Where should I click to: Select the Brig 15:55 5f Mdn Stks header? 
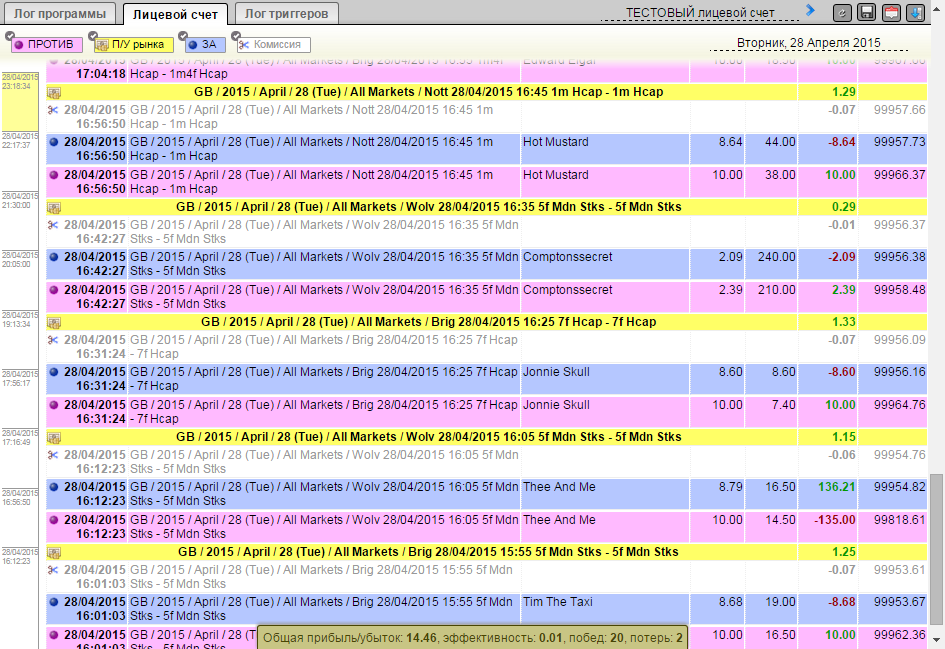[x=429, y=553]
